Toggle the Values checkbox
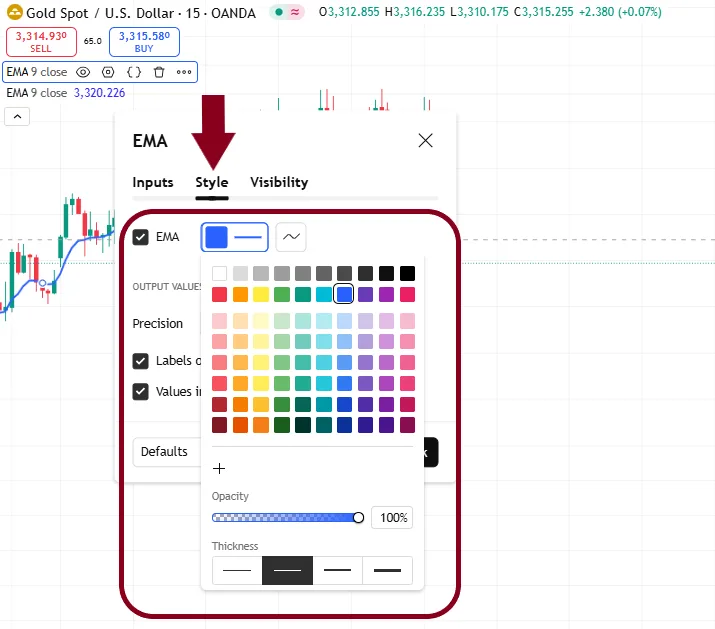This screenshot has width=715, height=629. (x=141, y=391)
